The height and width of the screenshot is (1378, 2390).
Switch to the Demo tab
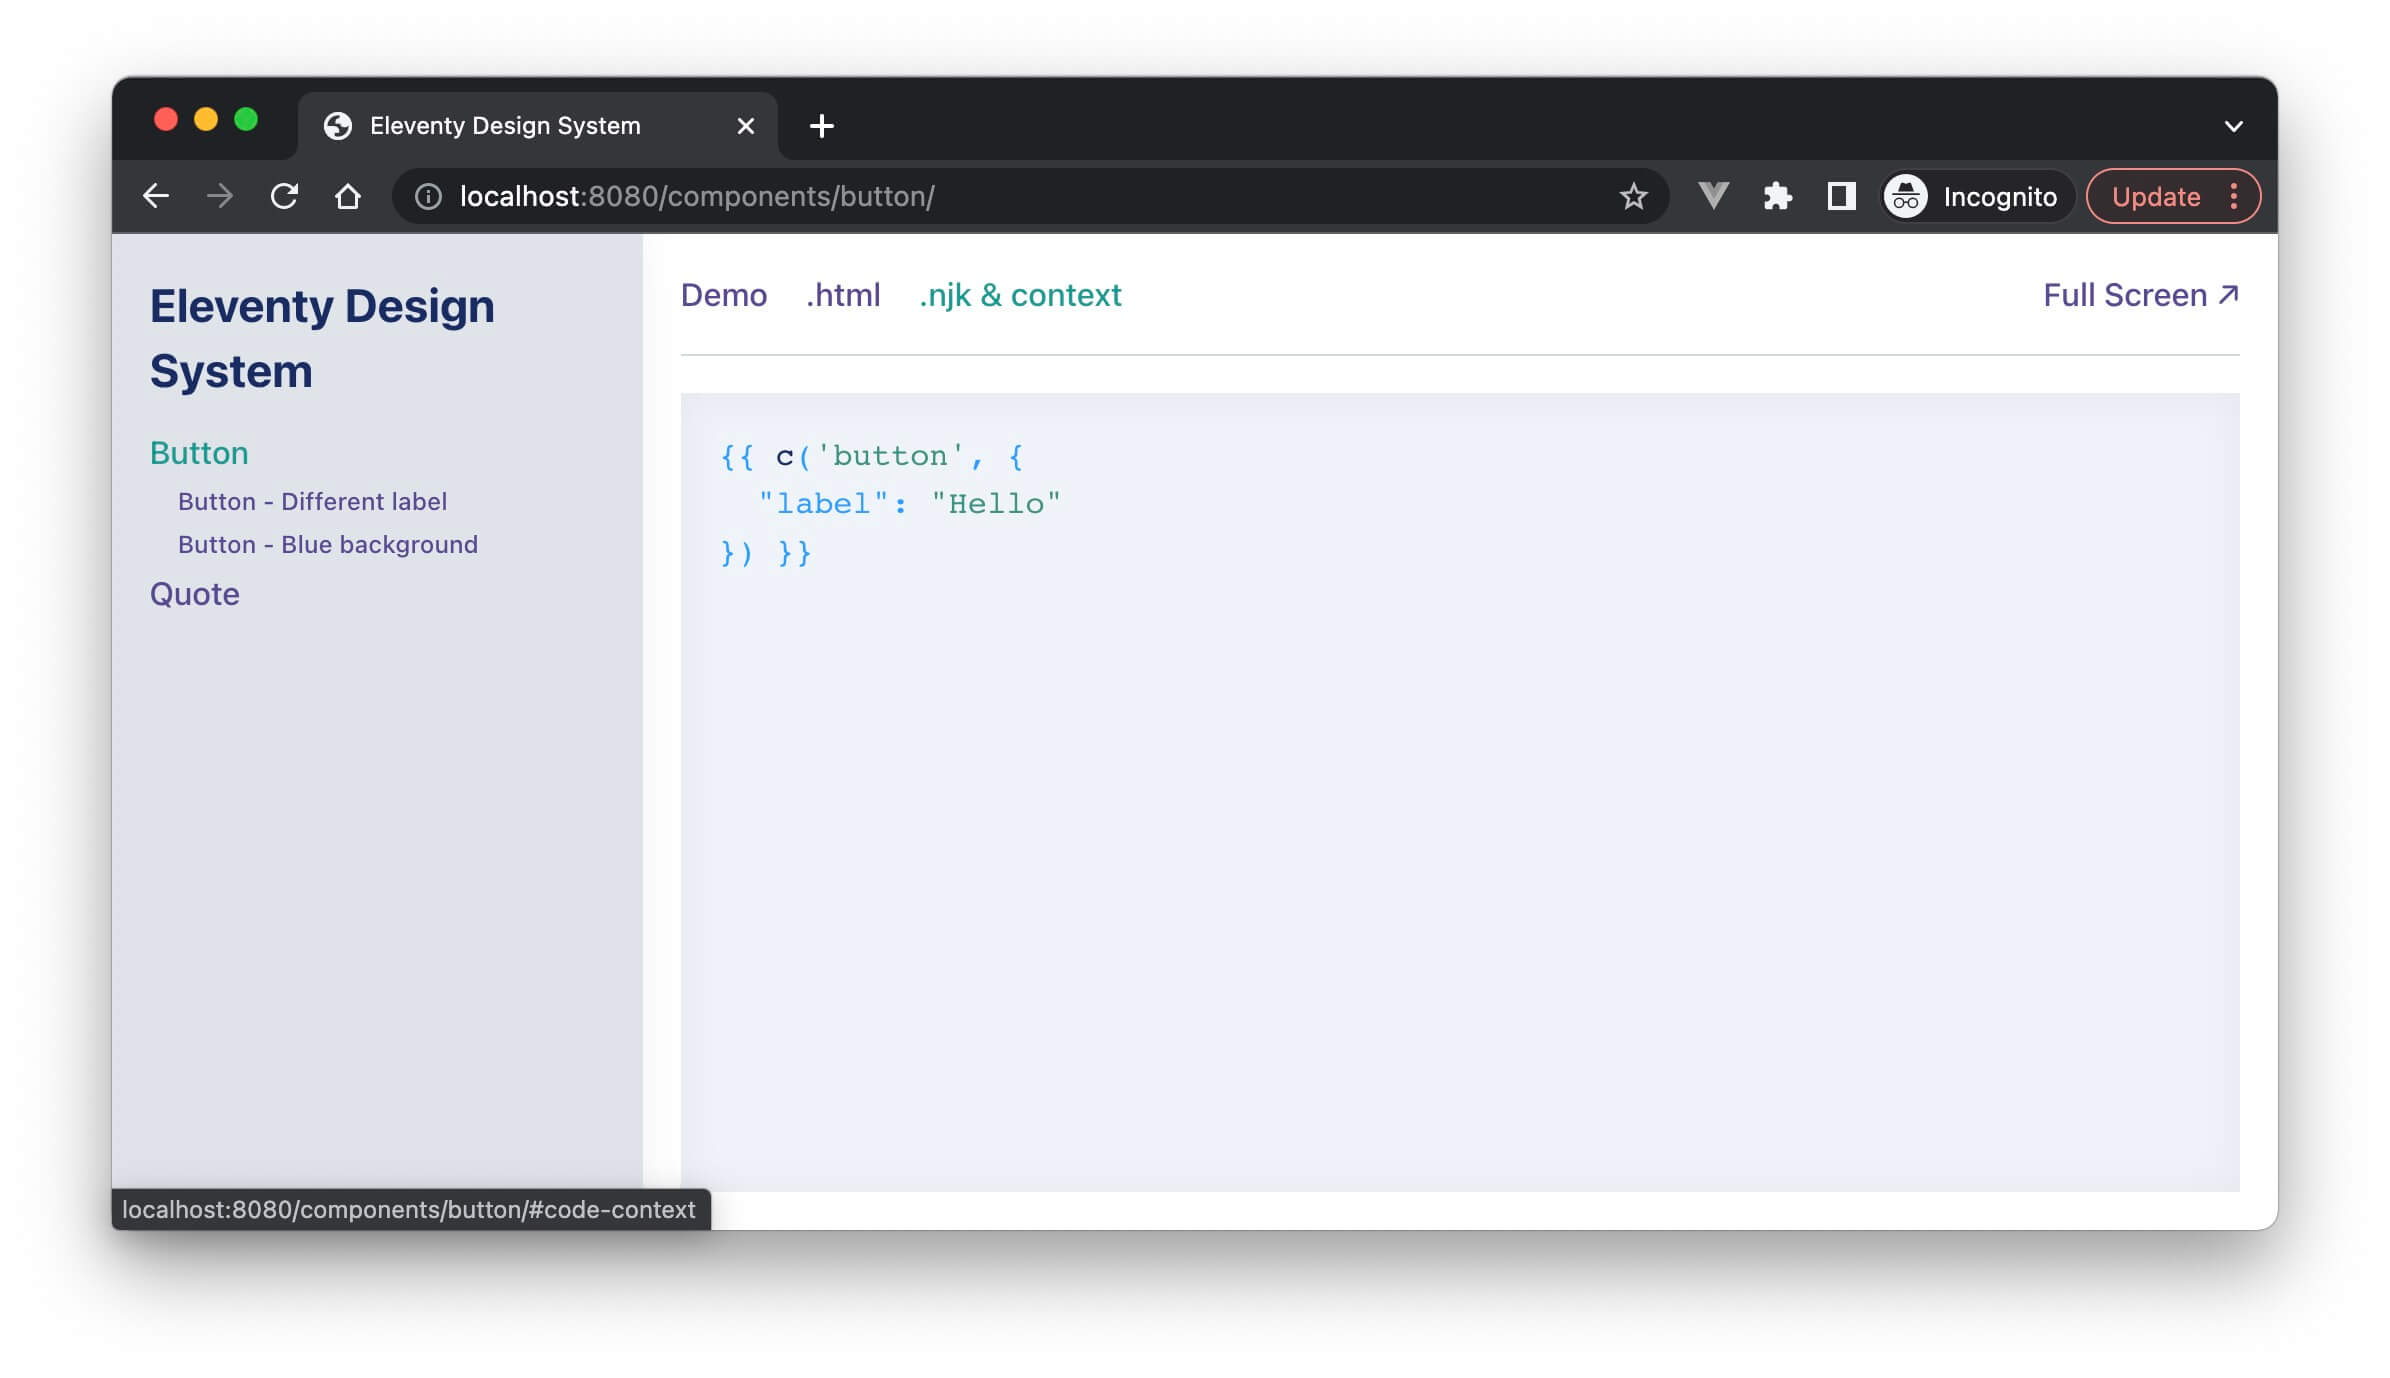pyautogui.click(x=724, y=295)
